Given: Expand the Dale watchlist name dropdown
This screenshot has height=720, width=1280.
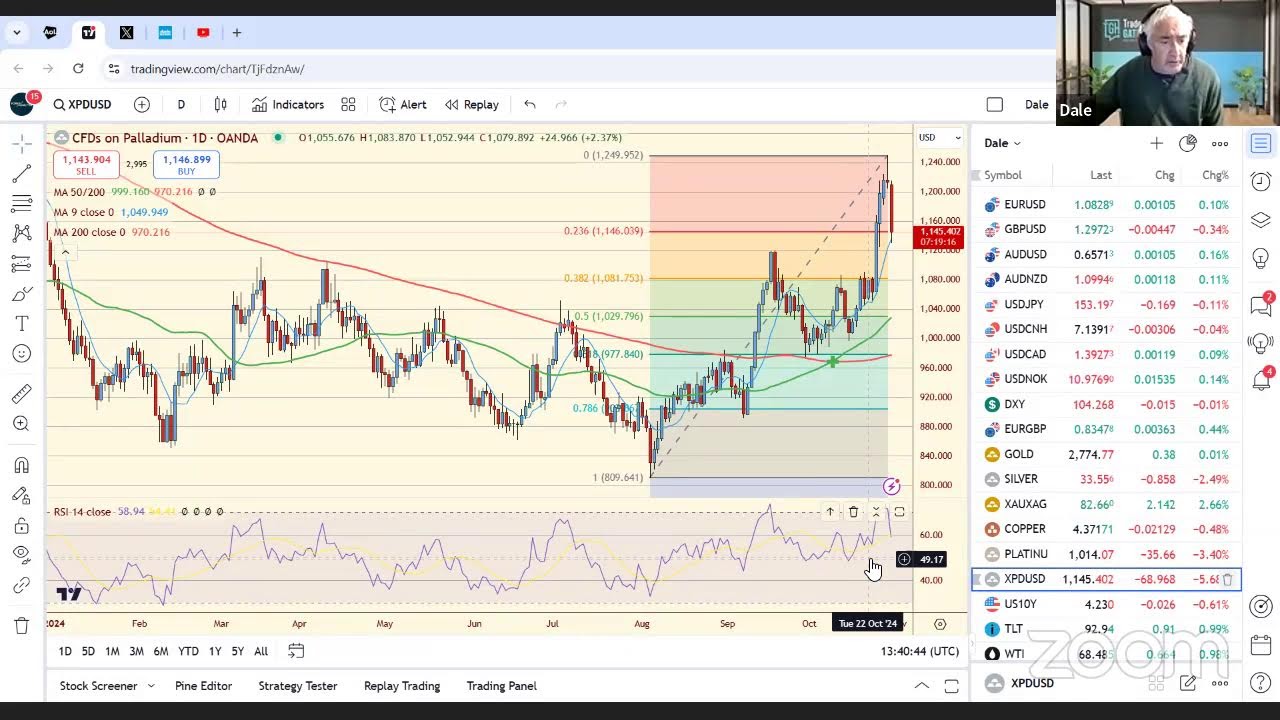Looking at the screenshot, I should click(1003, 143).
